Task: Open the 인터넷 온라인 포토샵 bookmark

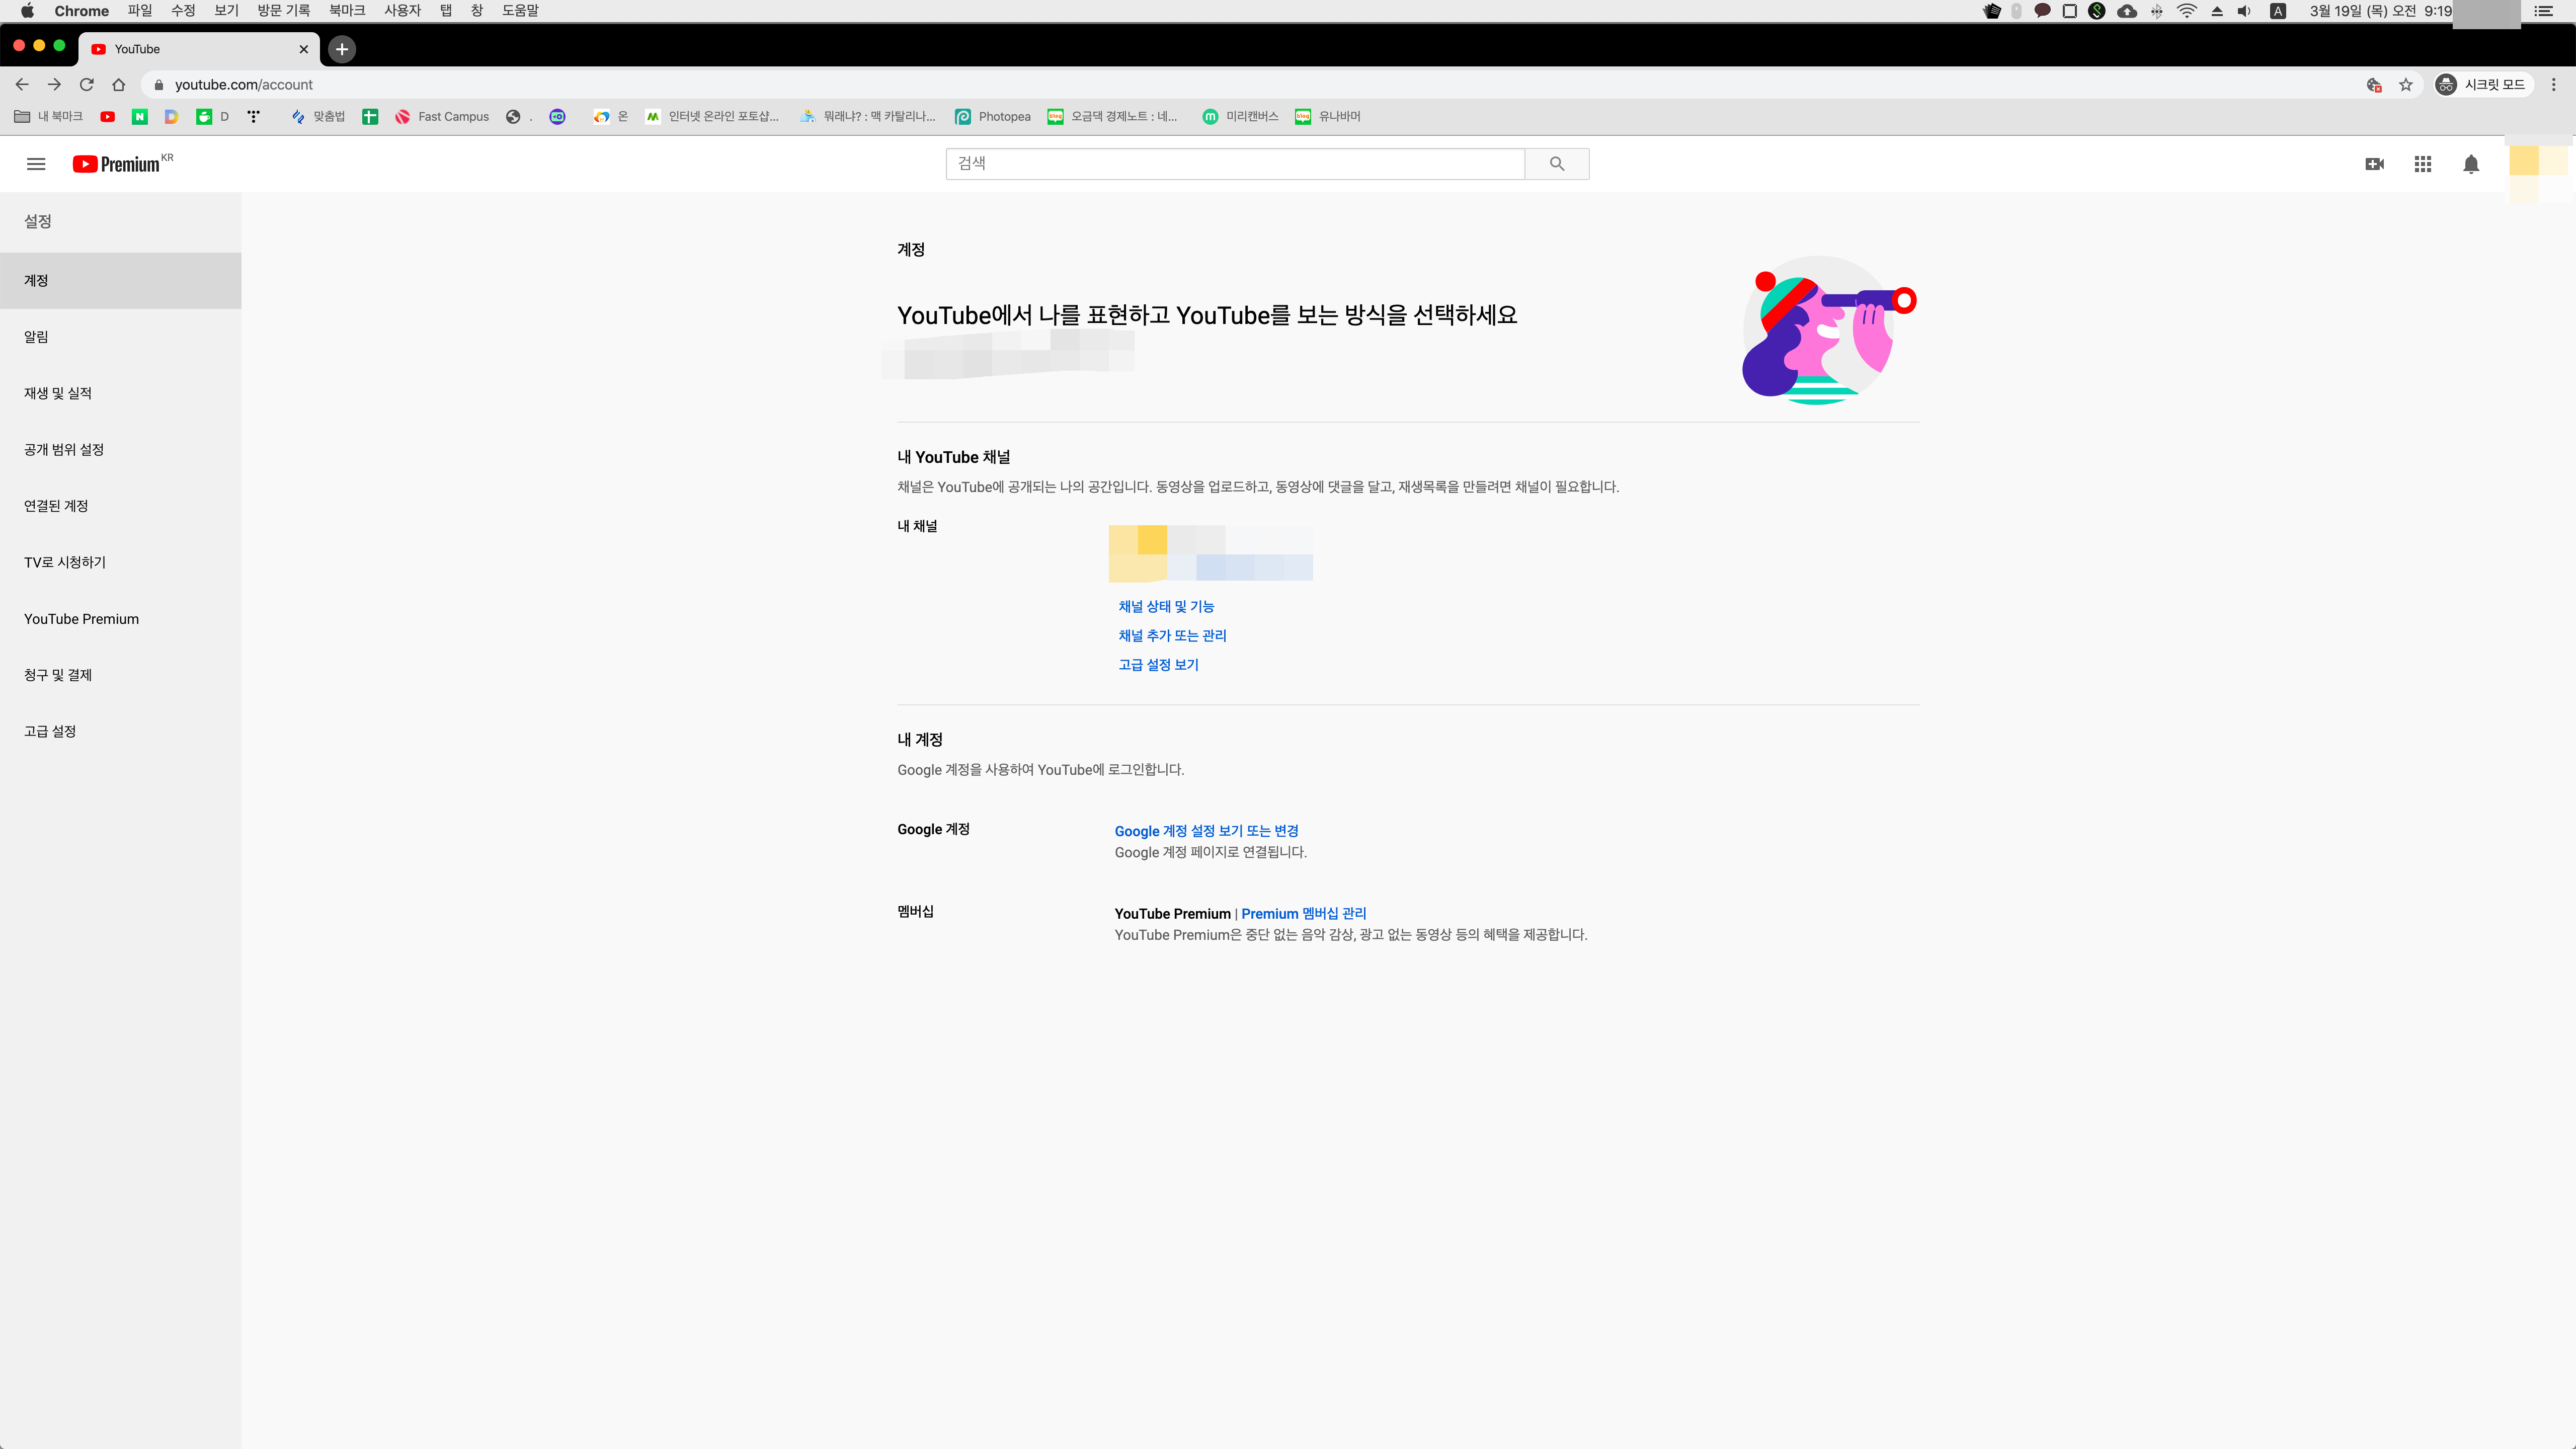Action: tap(712, 117)
